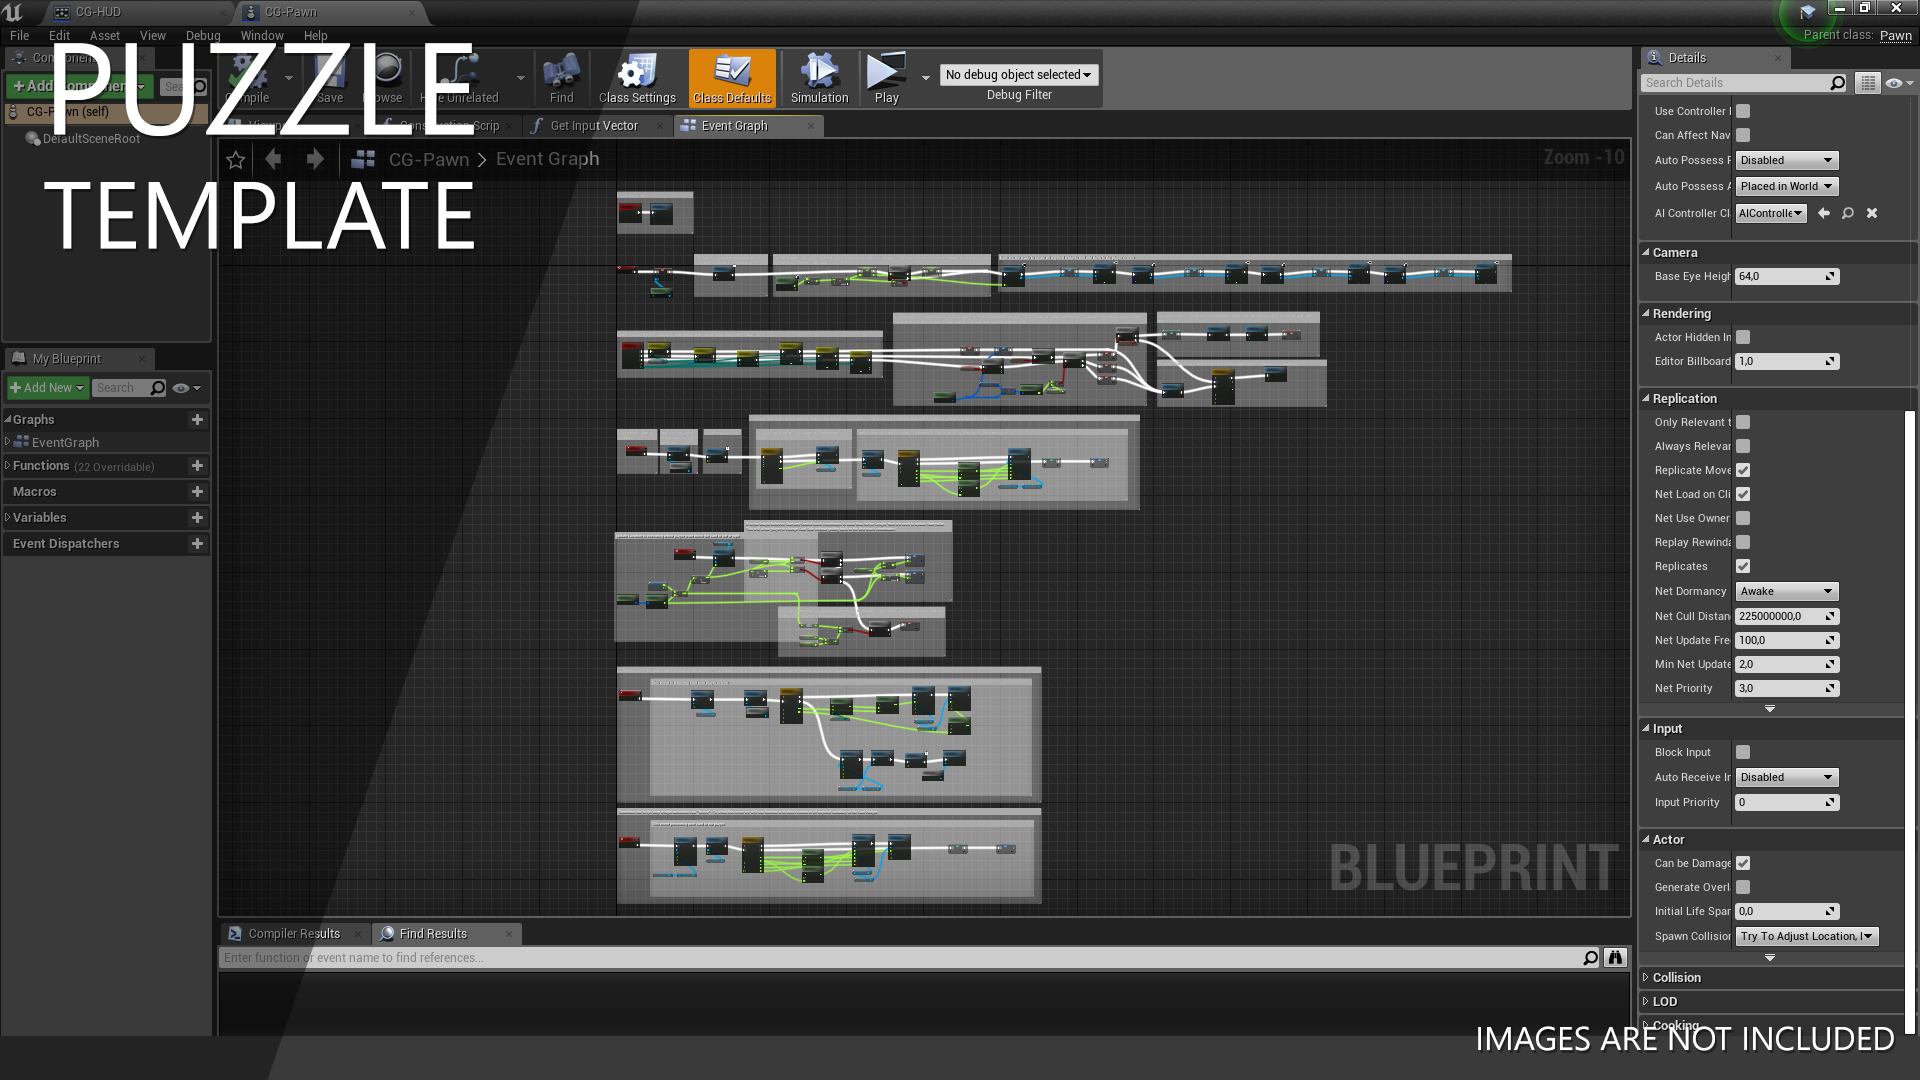Select the Event Graph tab

coord(735,125)
